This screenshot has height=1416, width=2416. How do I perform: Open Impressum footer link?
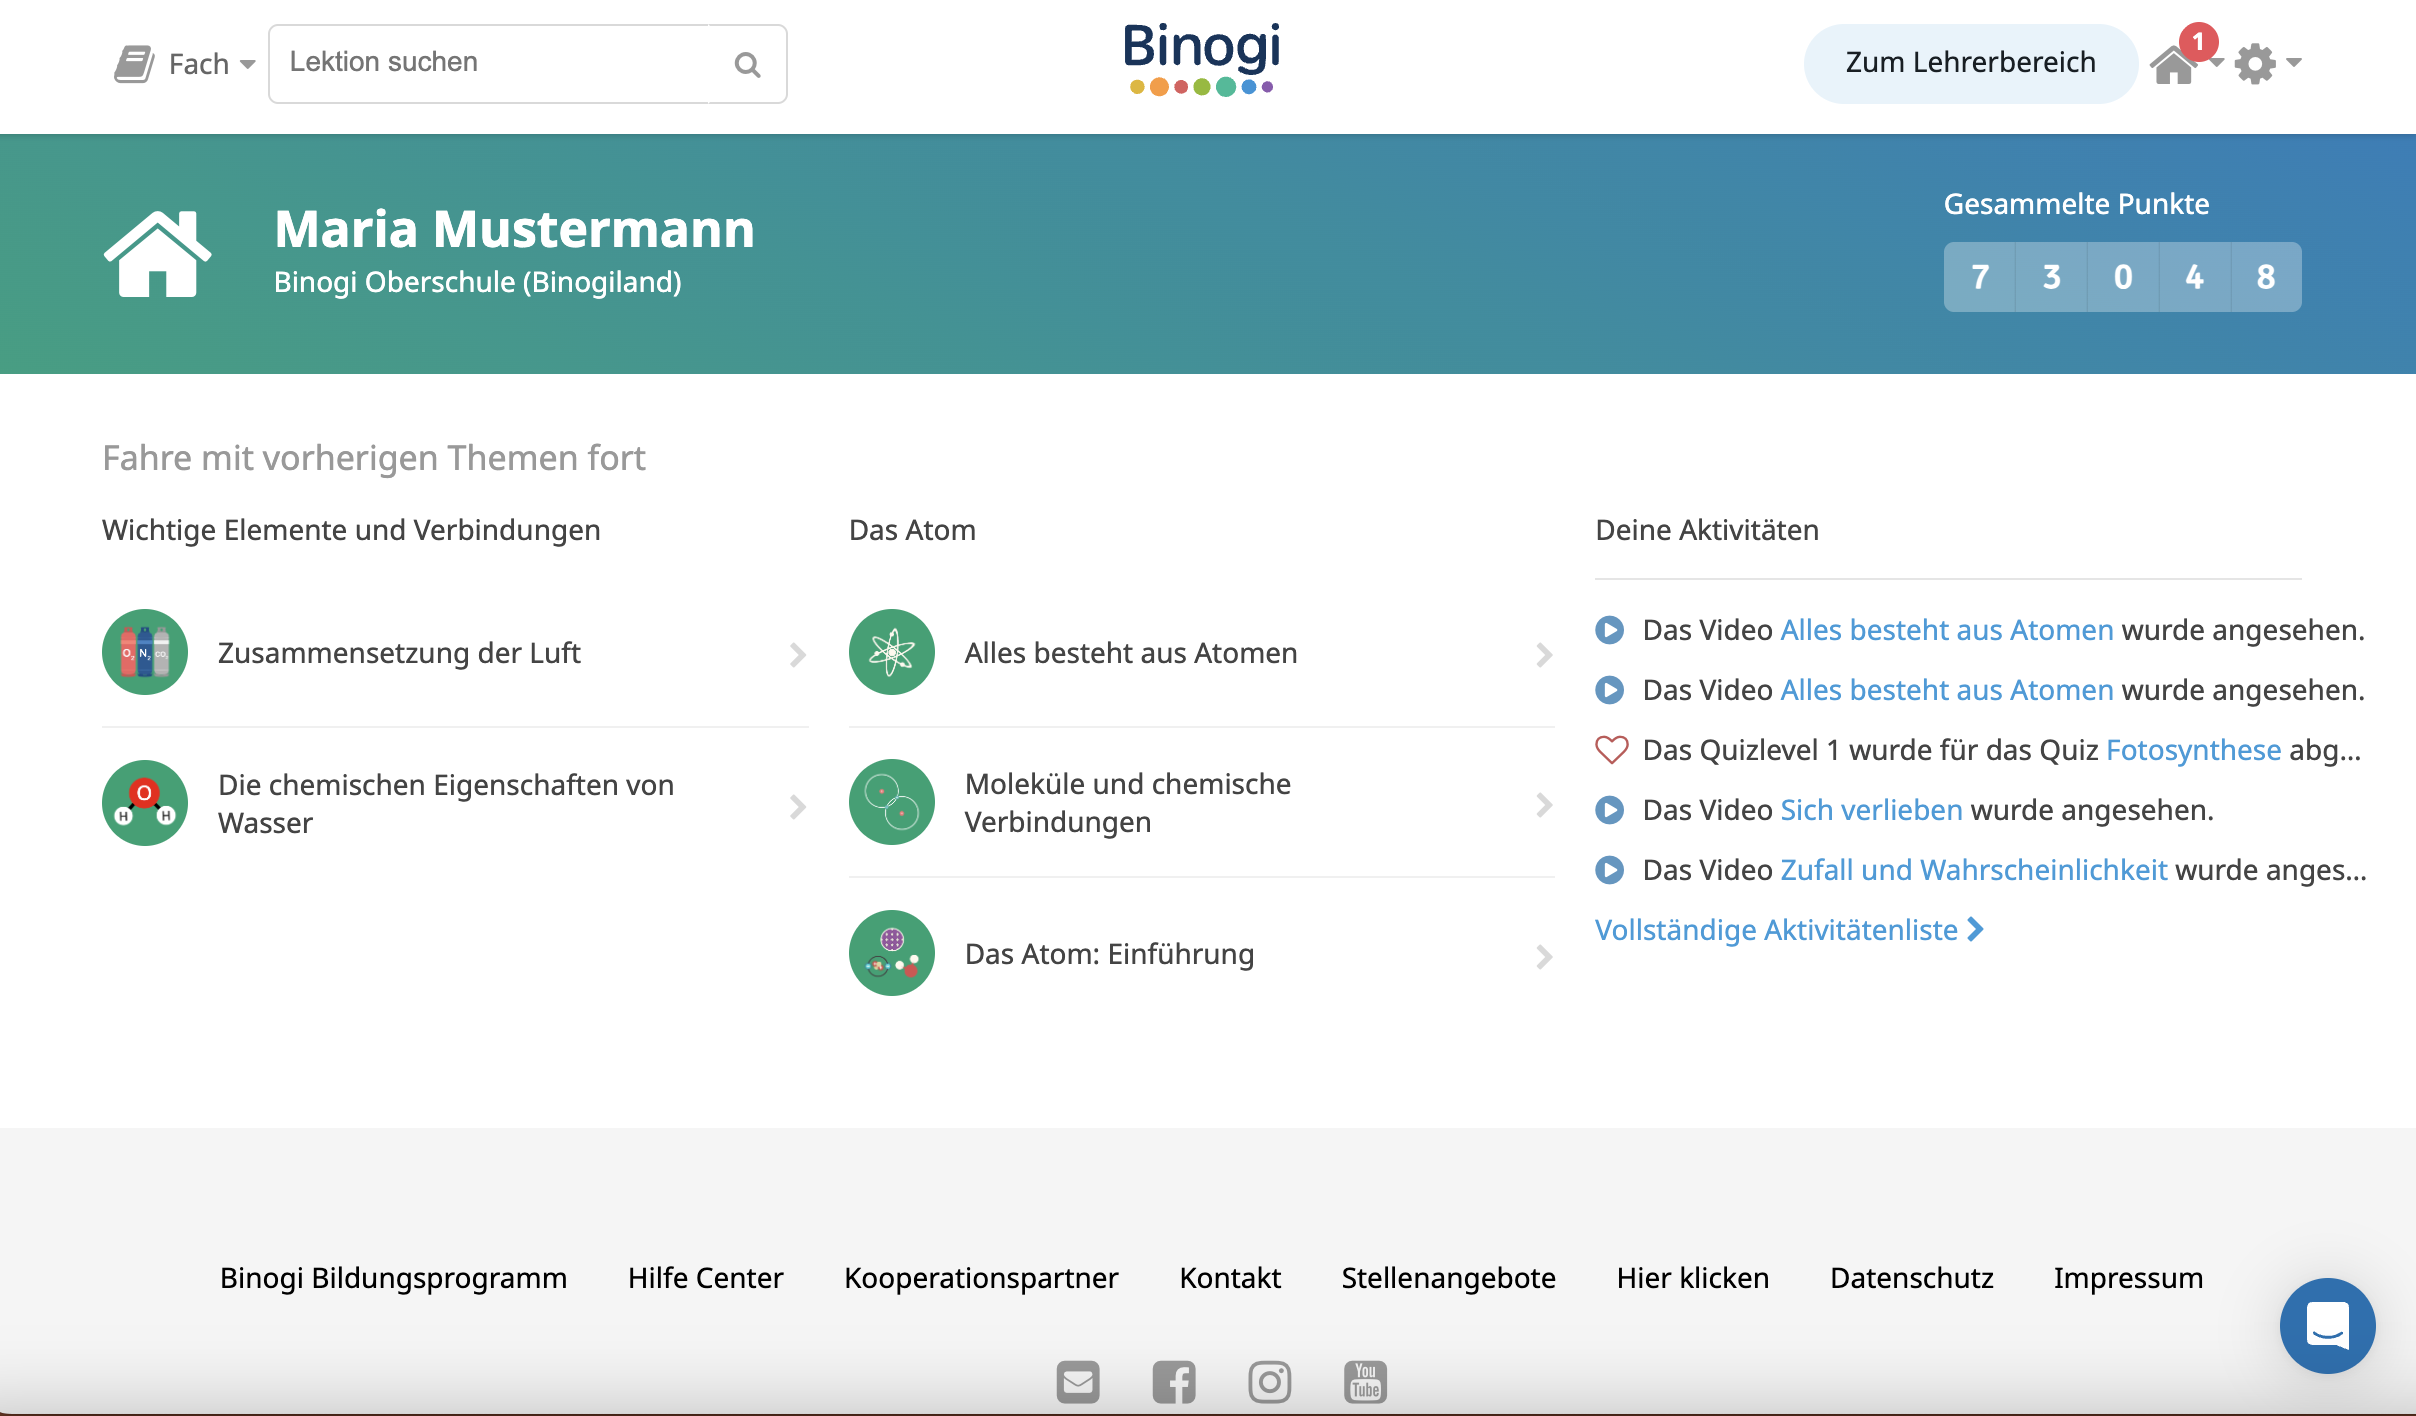point(2128,1278)
